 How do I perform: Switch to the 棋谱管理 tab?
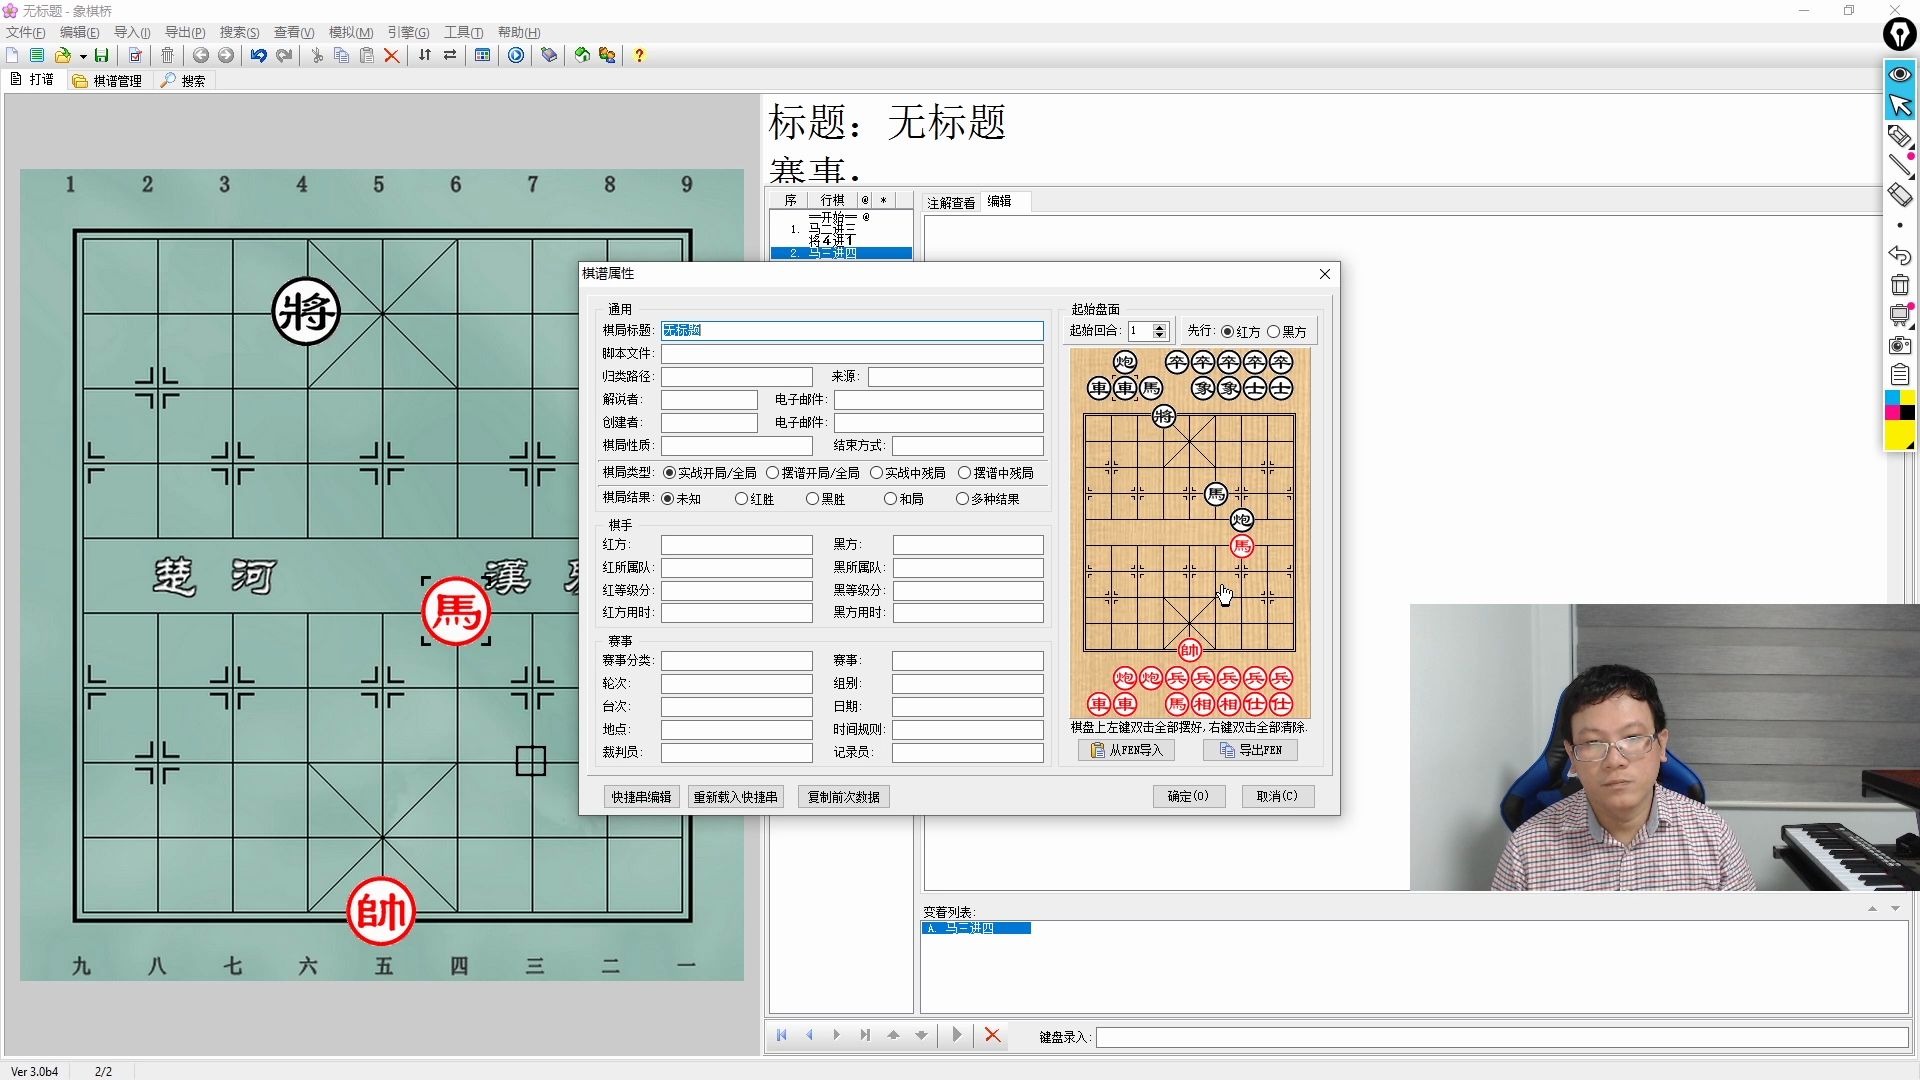[108, 81]
